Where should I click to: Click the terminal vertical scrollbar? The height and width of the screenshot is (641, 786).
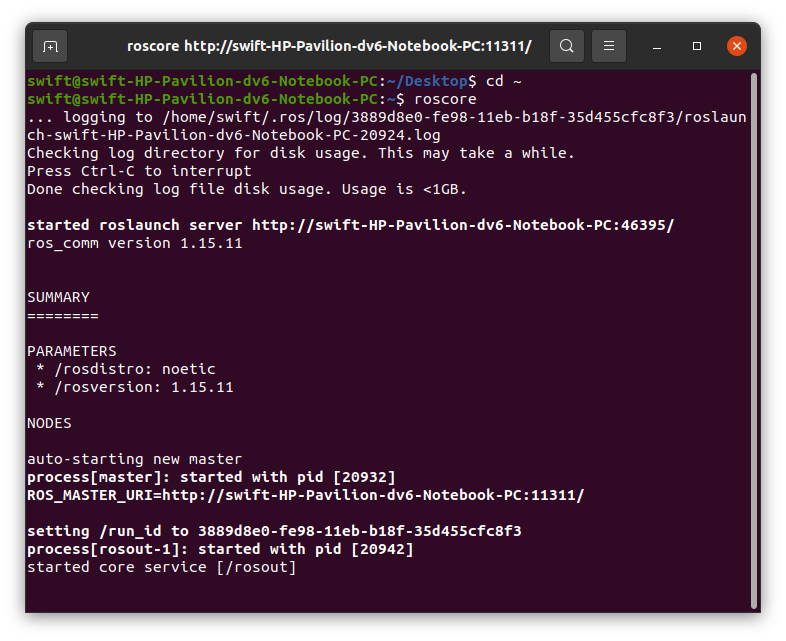pos(753,341)
